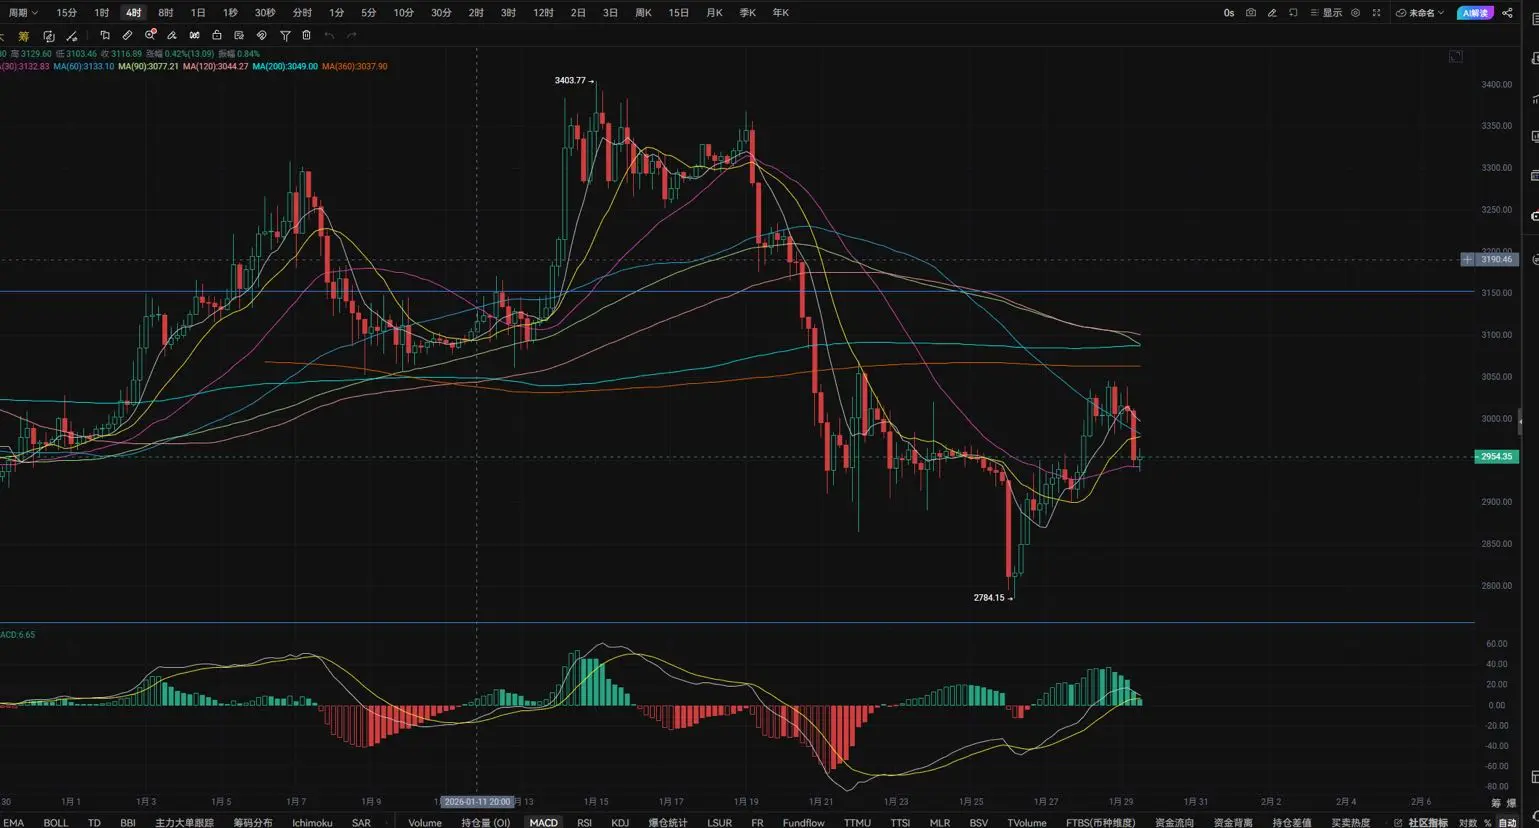Delete drawings using trash icon
This screenshot has width=1539, height=828.
pos(307,36)
